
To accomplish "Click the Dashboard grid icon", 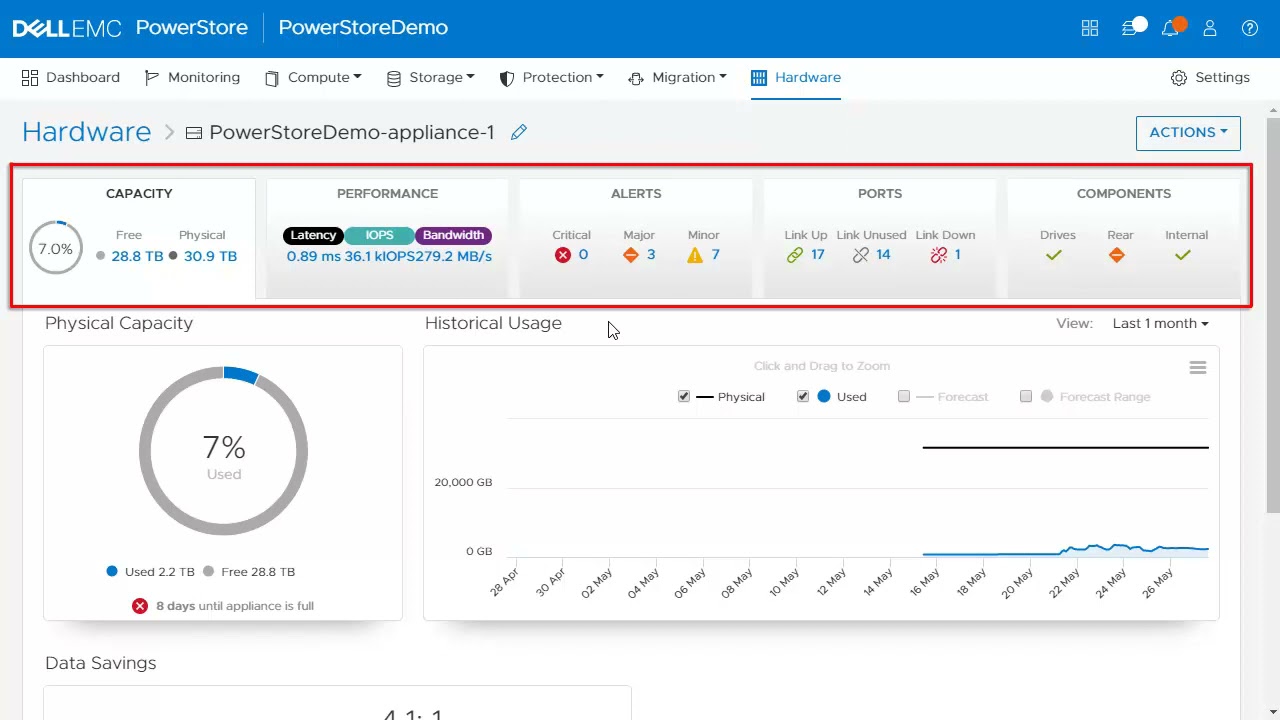I will click(x=30, y=78).
